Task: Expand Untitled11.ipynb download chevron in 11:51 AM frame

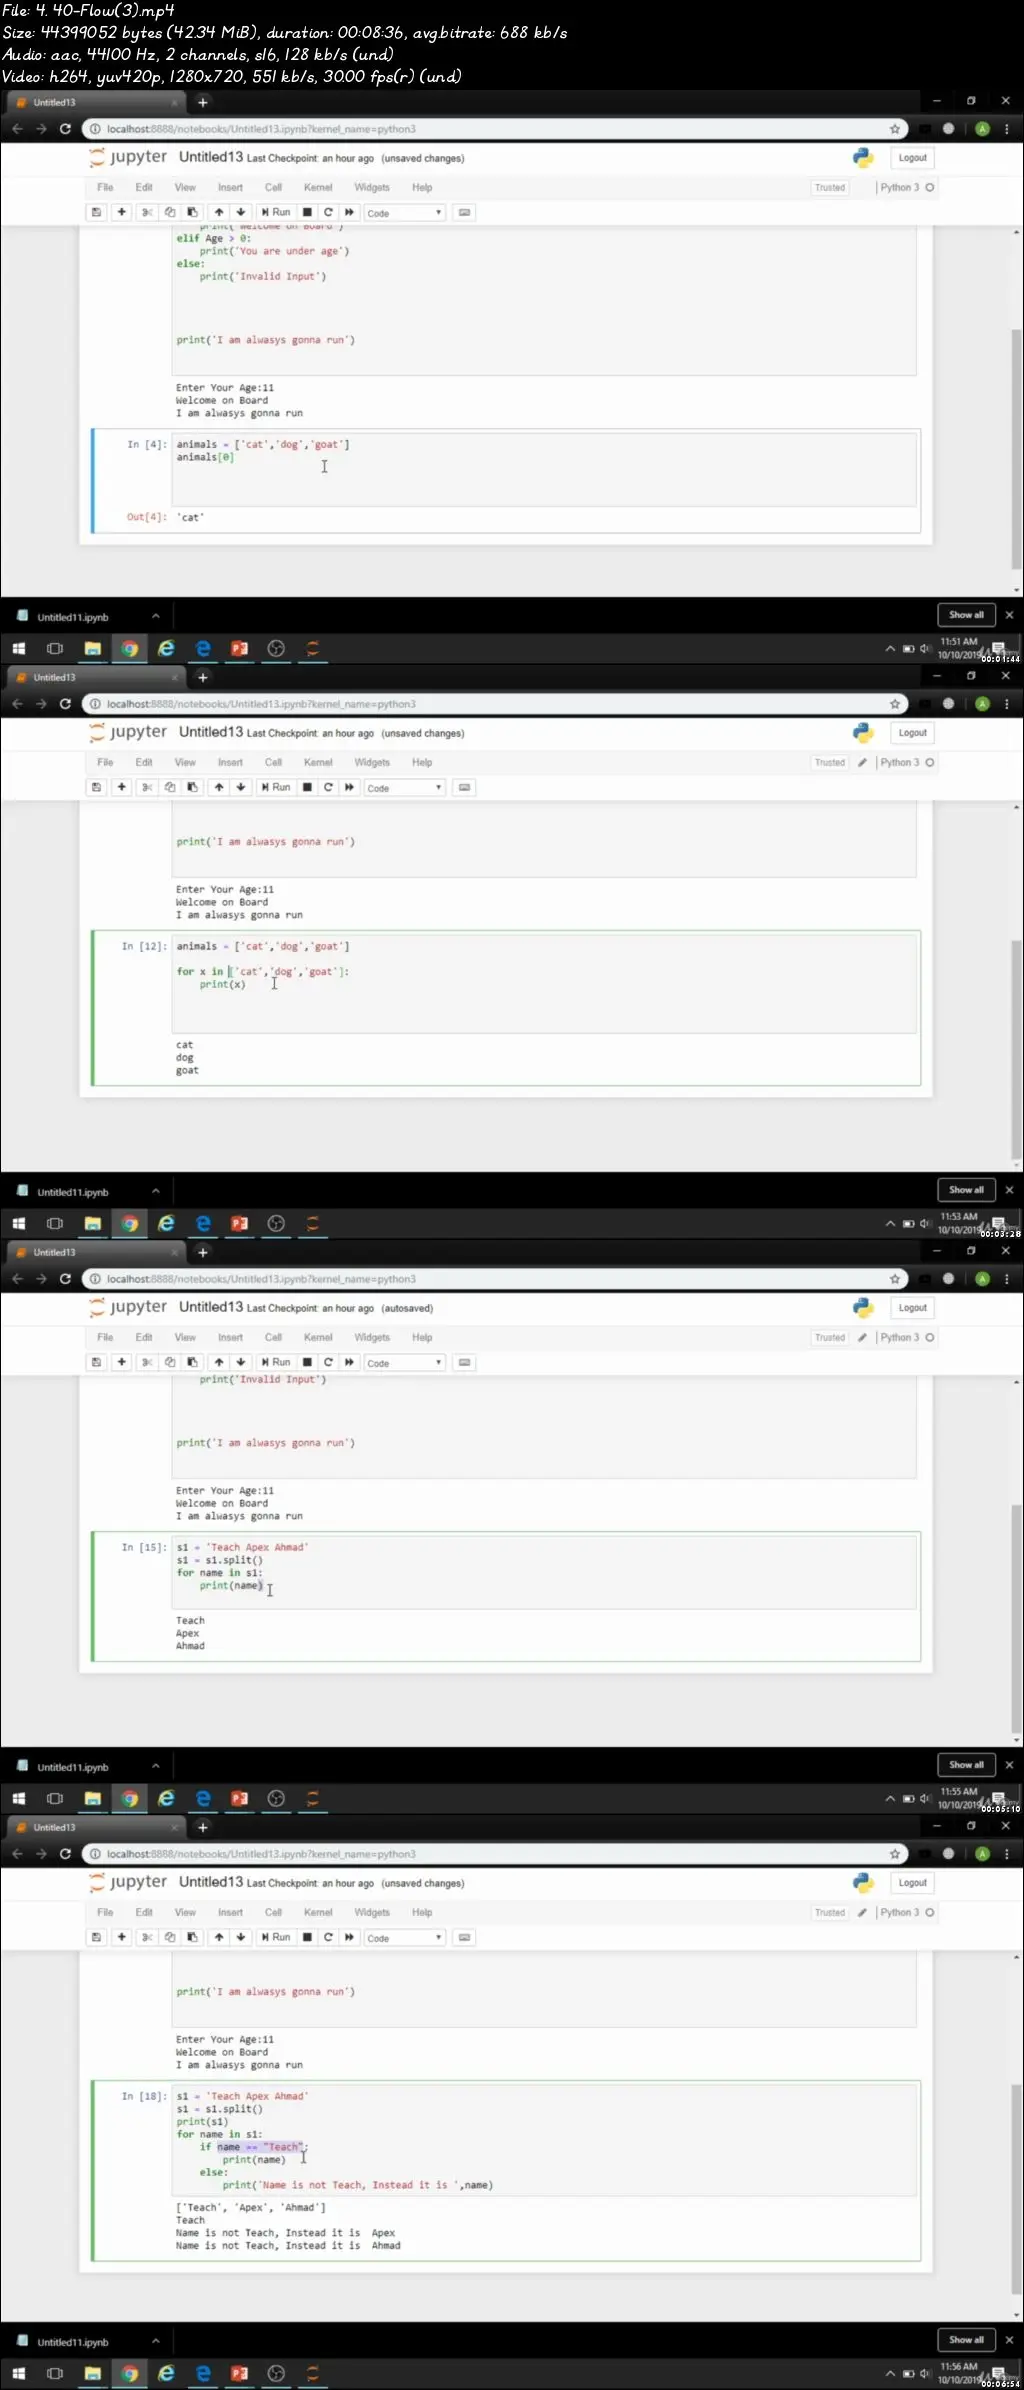Action: (155, 616)
